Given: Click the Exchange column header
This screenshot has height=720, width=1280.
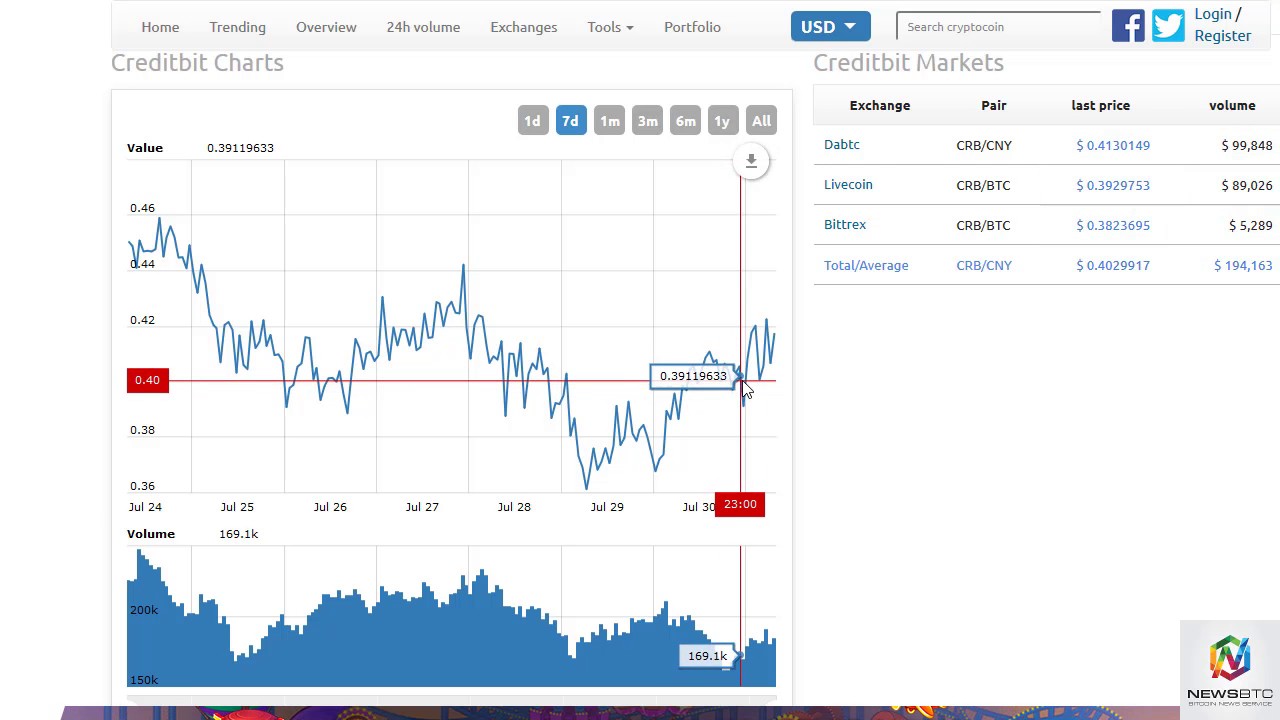Looking at the screenshot, I should pos(880,105).
